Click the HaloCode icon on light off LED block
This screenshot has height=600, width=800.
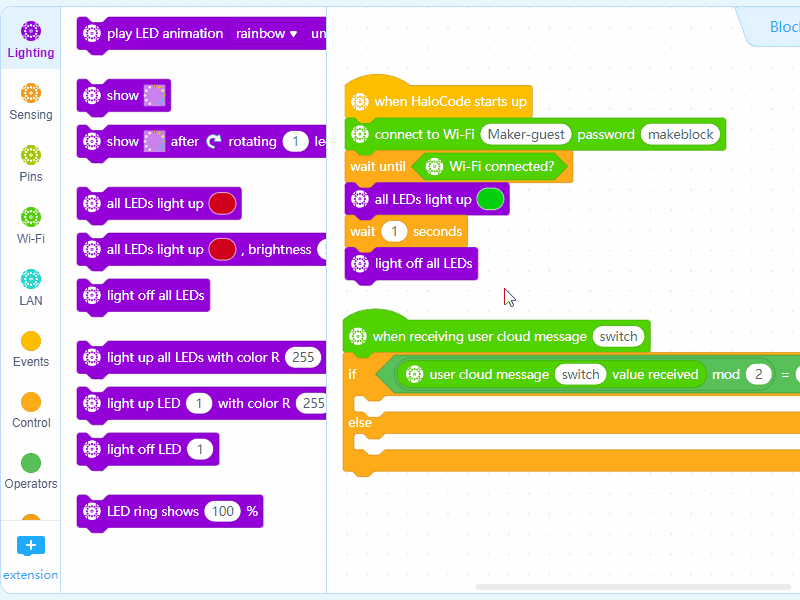tap(92, 449)
